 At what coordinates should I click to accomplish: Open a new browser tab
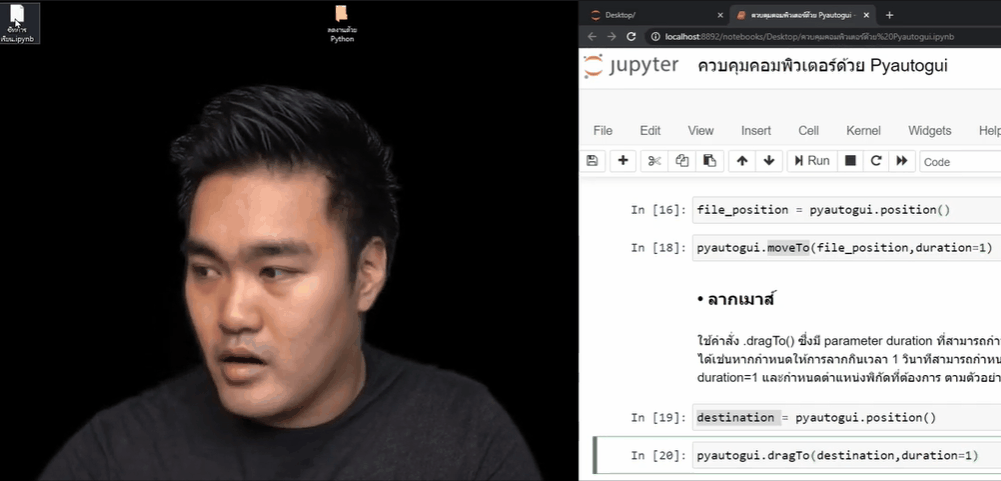tap(889, 15)
